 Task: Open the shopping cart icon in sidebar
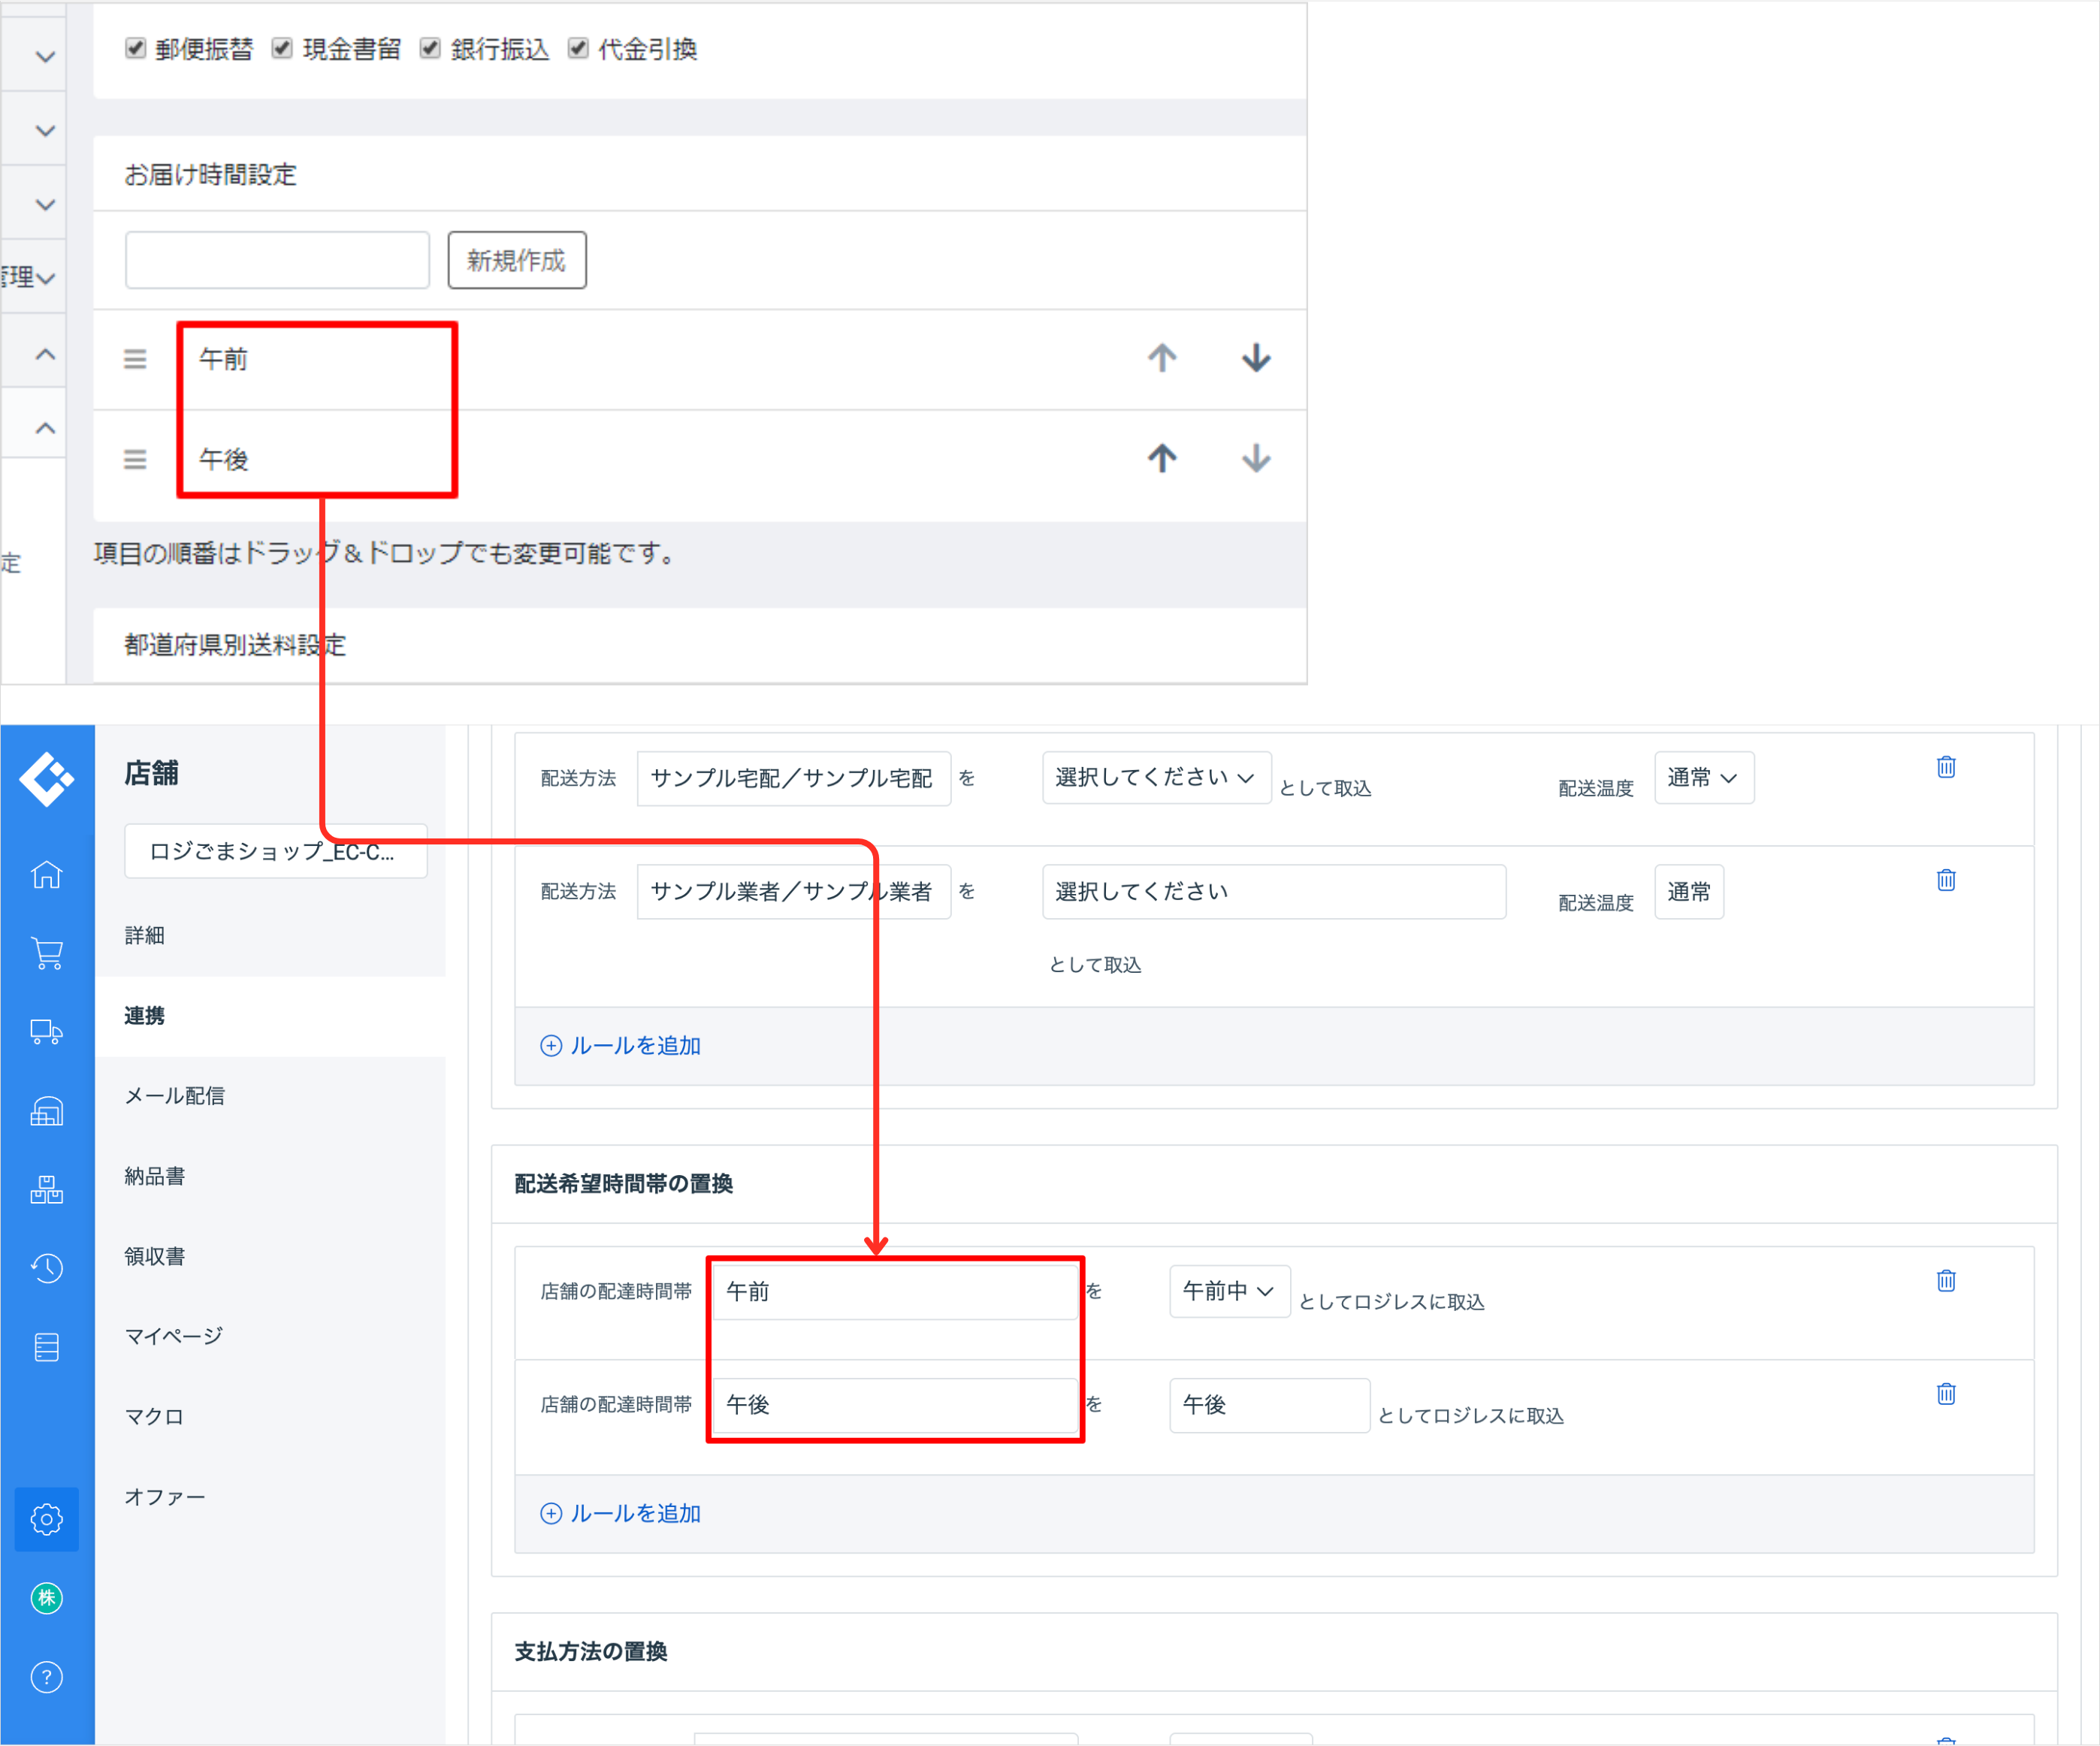(x=46, y=953)
